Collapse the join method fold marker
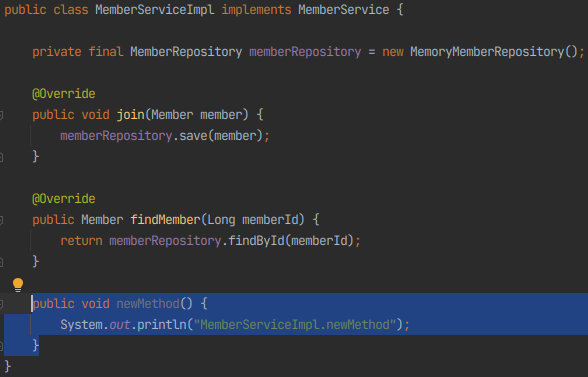 1,115
